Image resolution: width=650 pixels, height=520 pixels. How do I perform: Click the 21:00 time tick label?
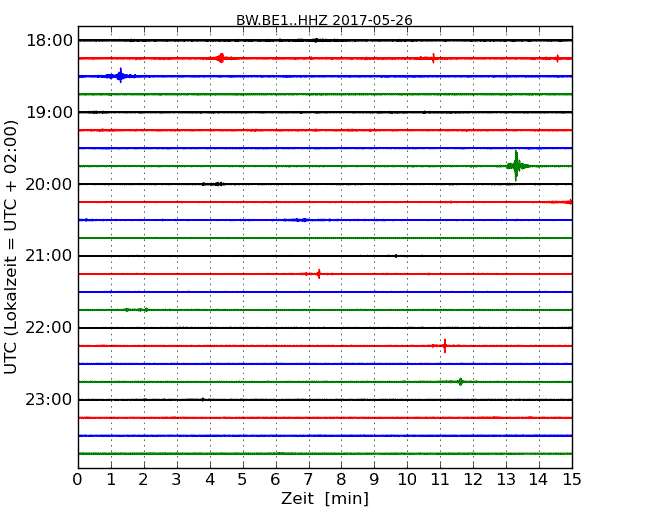[49, 256]
